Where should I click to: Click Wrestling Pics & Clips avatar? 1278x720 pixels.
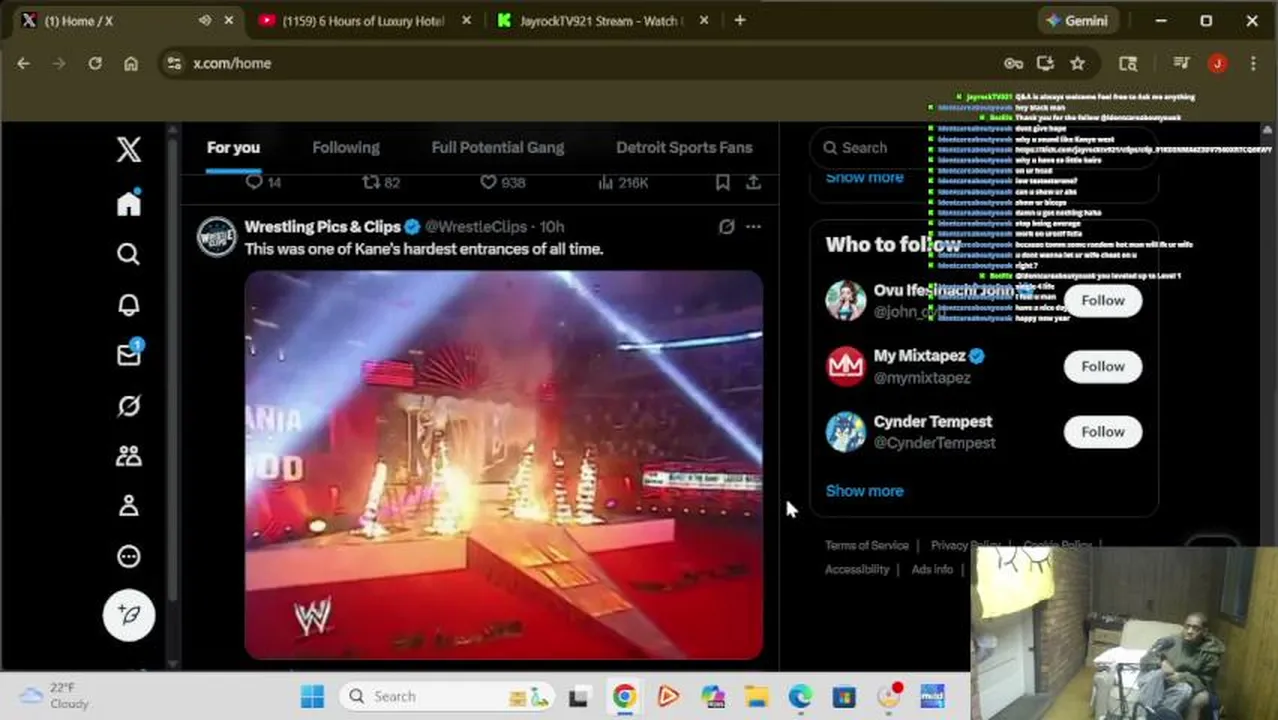(217, 238)
